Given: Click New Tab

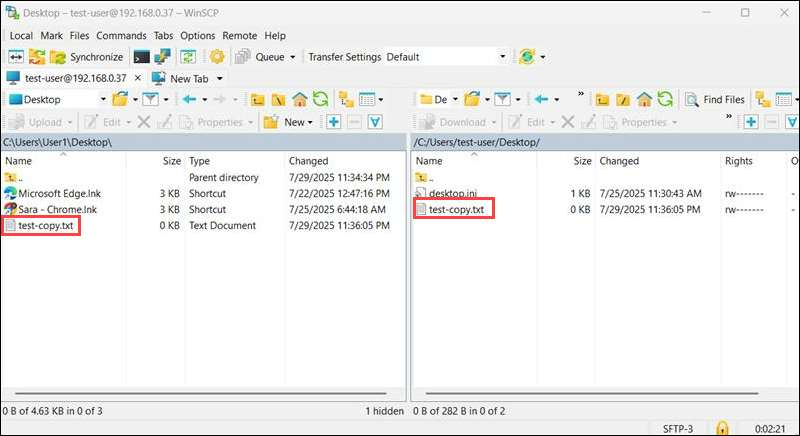Looking at the screenshot, I should coord(181,79).
